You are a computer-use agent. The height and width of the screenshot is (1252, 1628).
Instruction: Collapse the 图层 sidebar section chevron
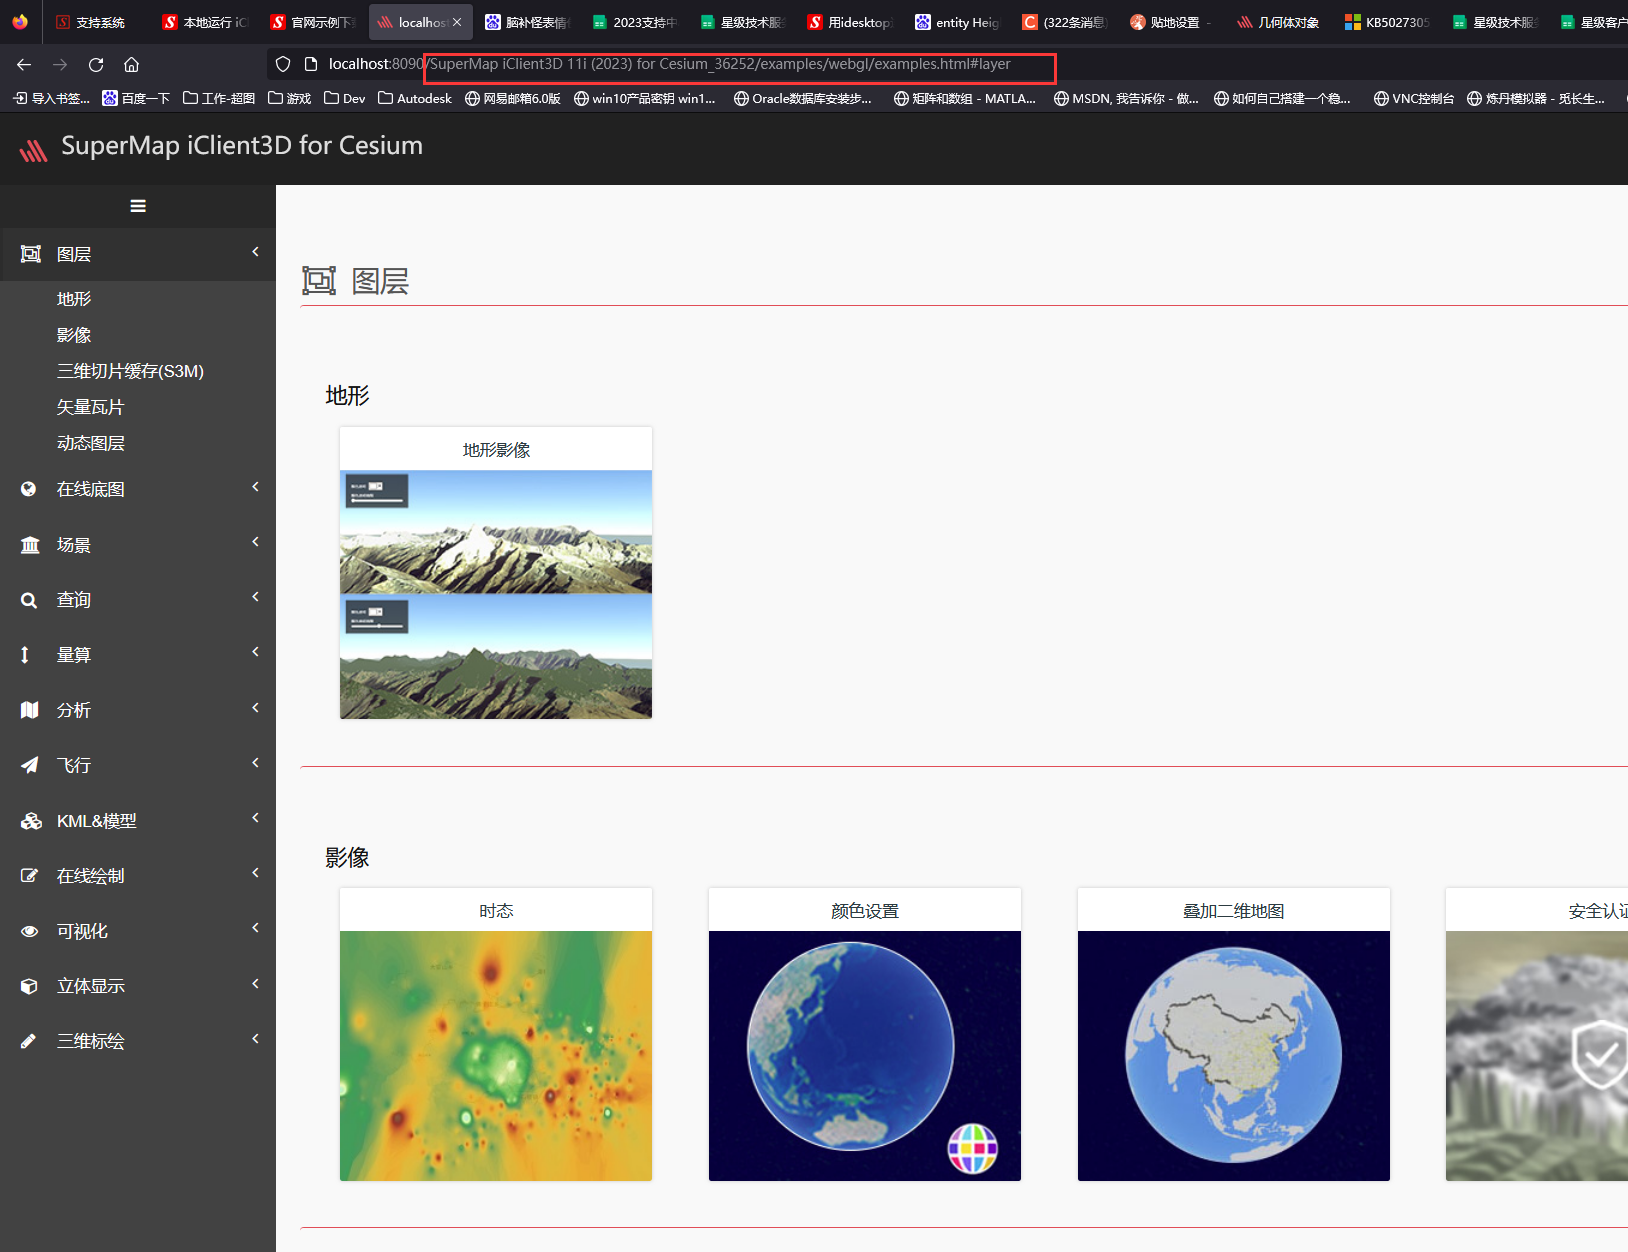tap(256, 252)
